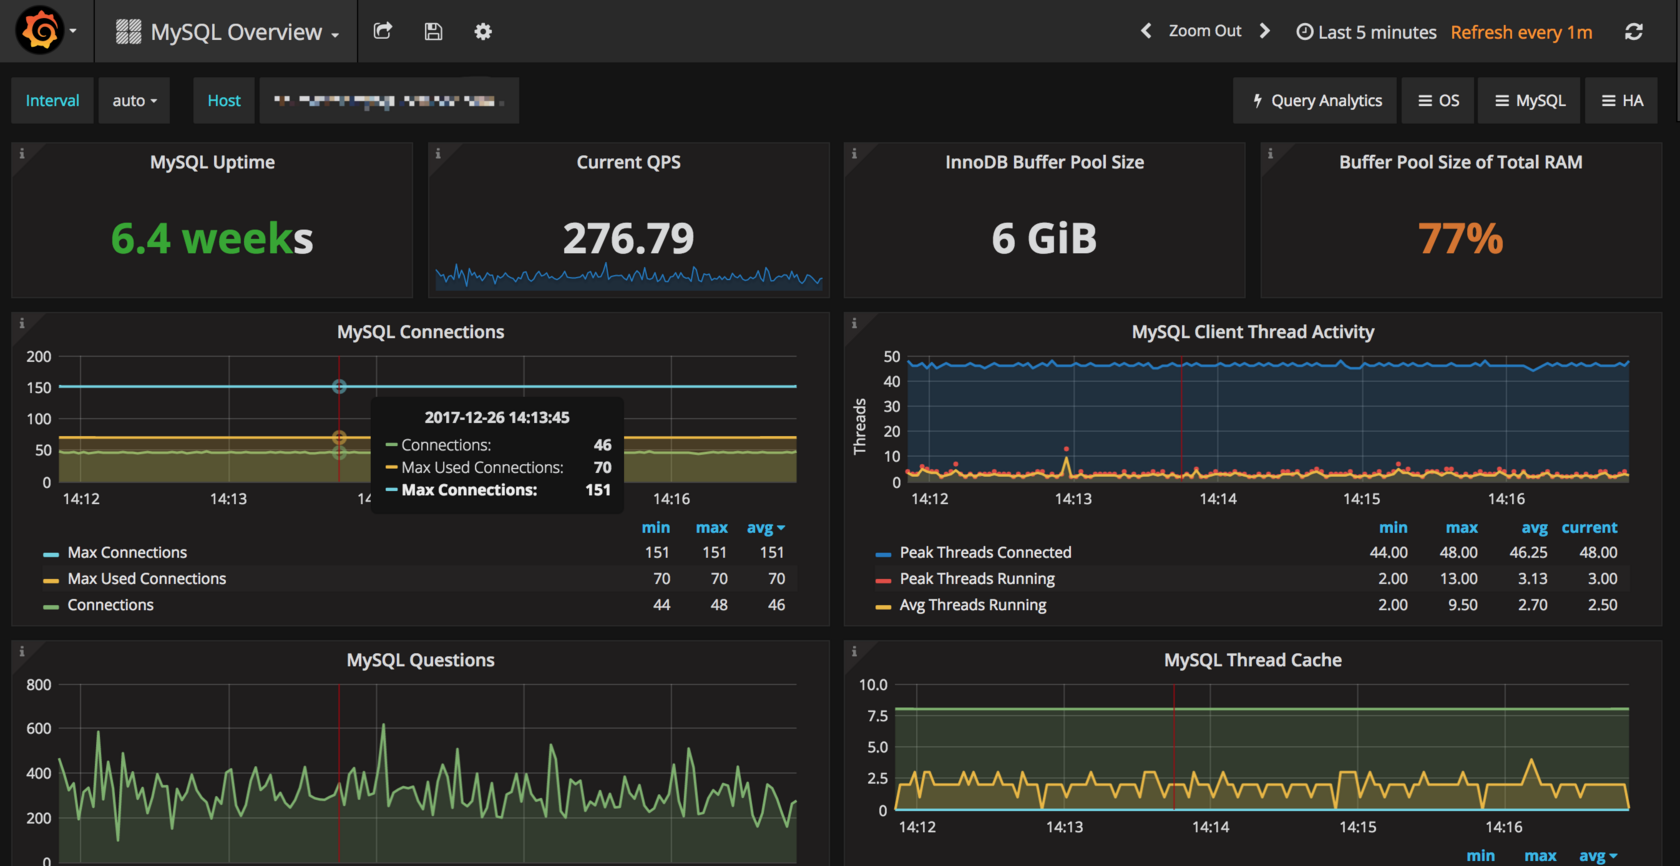Sort Client Thread Activity legend by current
The width and height of the screenshot is (1680, 866).
pos(1589,528)
